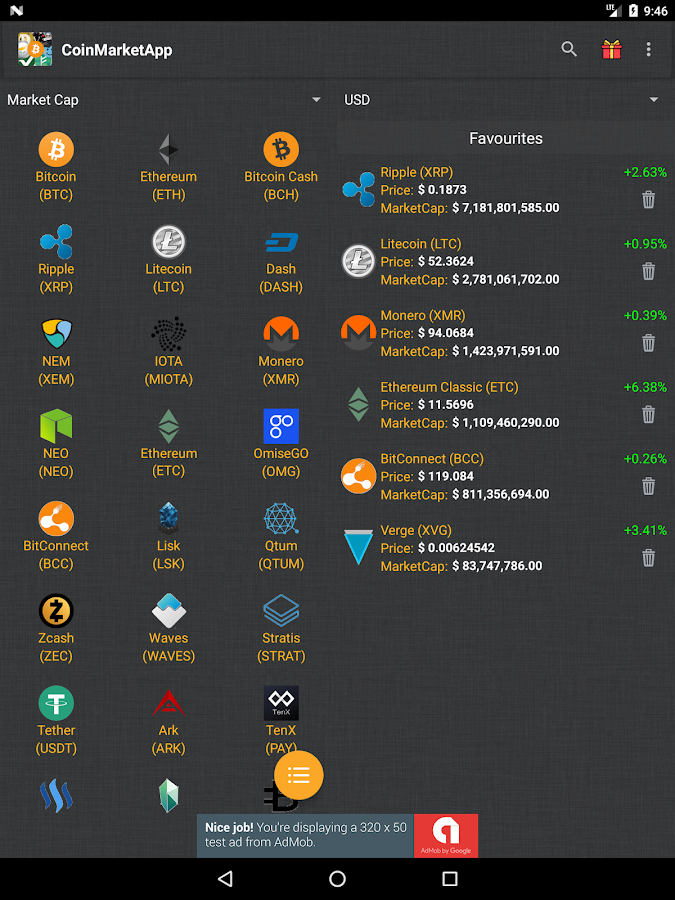
Task: Tap the Android recent apps button
Action: [x=450, y=878]
